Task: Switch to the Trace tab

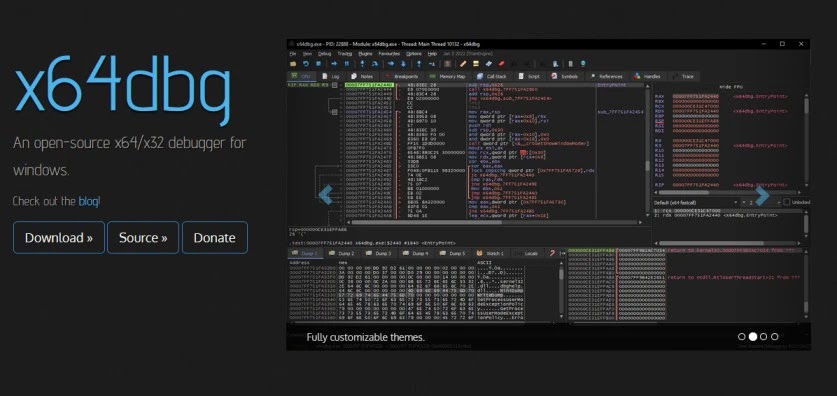Action: (684, 77)
